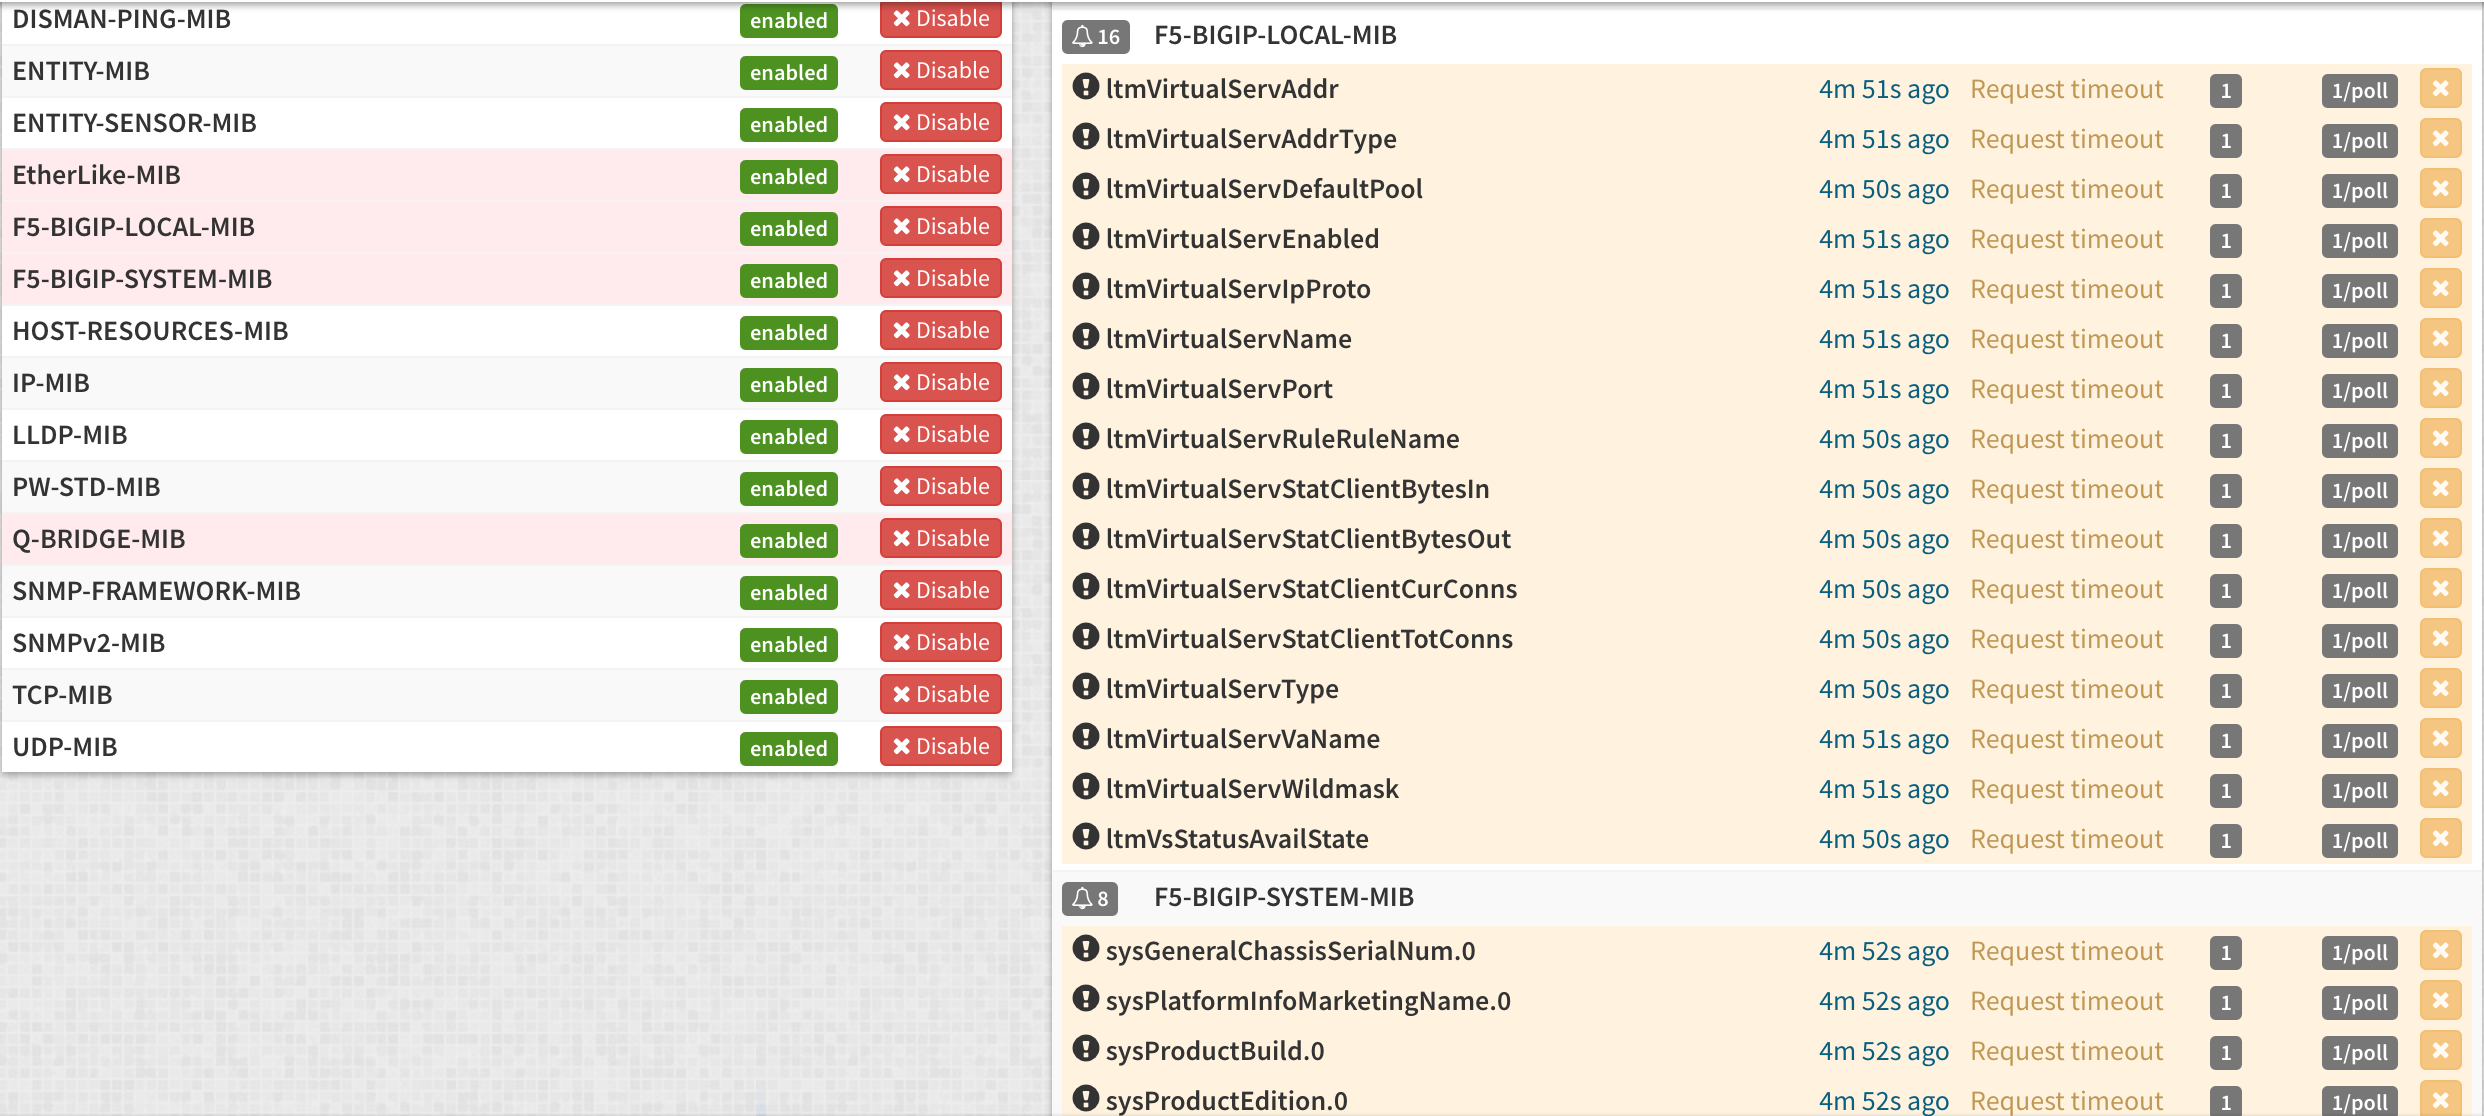This screenshot has height=1116, width=2484.
Task: Remove the ltmVirtualServName error entry
Action: pos(2441,339)
